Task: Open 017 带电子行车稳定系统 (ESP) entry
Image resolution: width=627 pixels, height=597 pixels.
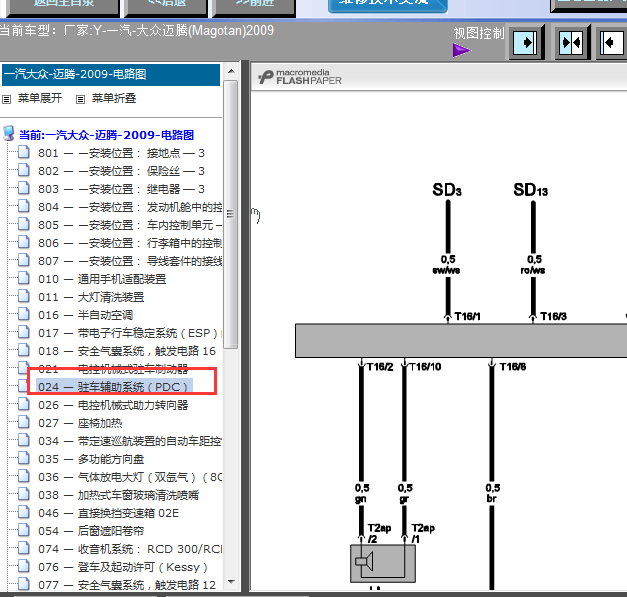Action: pyautogui.click(x=128, y=333)
